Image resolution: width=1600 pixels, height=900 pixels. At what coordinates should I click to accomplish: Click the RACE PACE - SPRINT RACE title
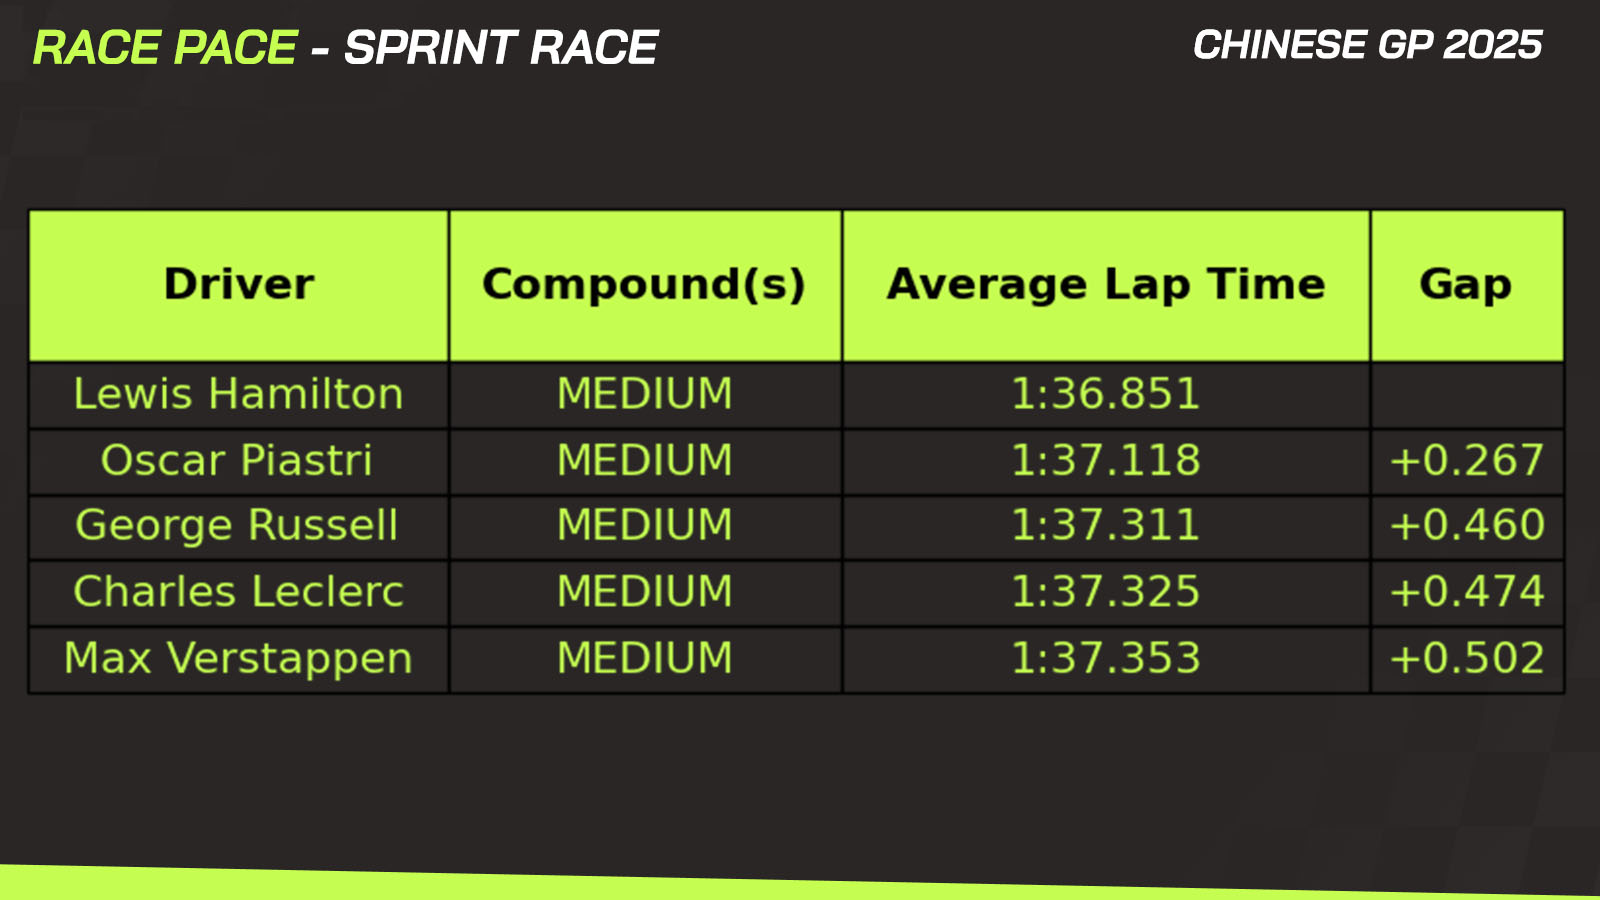[345, 48]
